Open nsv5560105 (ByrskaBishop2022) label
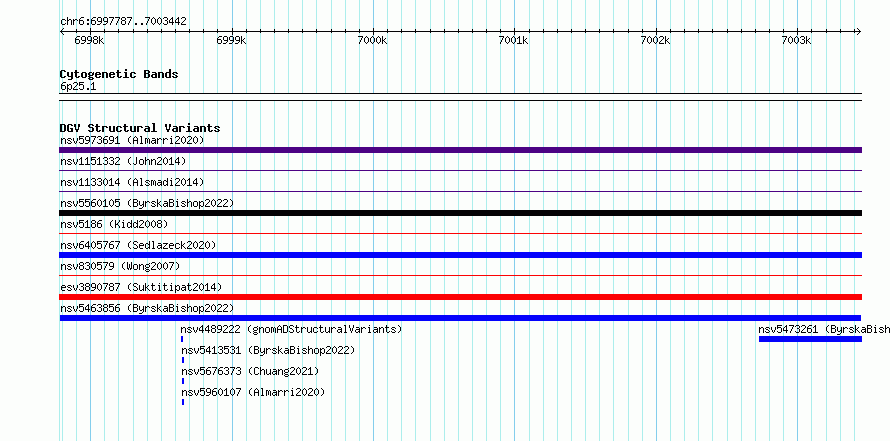 (x=147, y=203)
